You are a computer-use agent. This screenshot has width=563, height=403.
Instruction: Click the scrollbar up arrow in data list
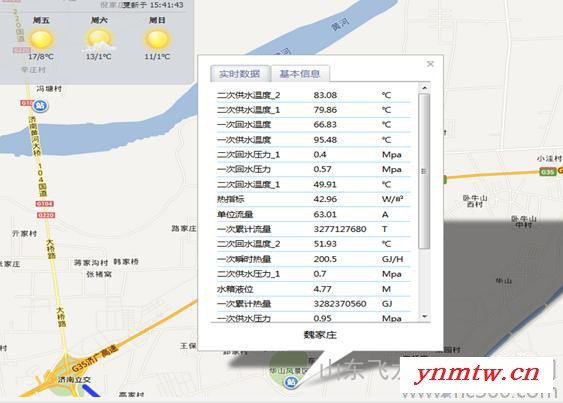424,88
